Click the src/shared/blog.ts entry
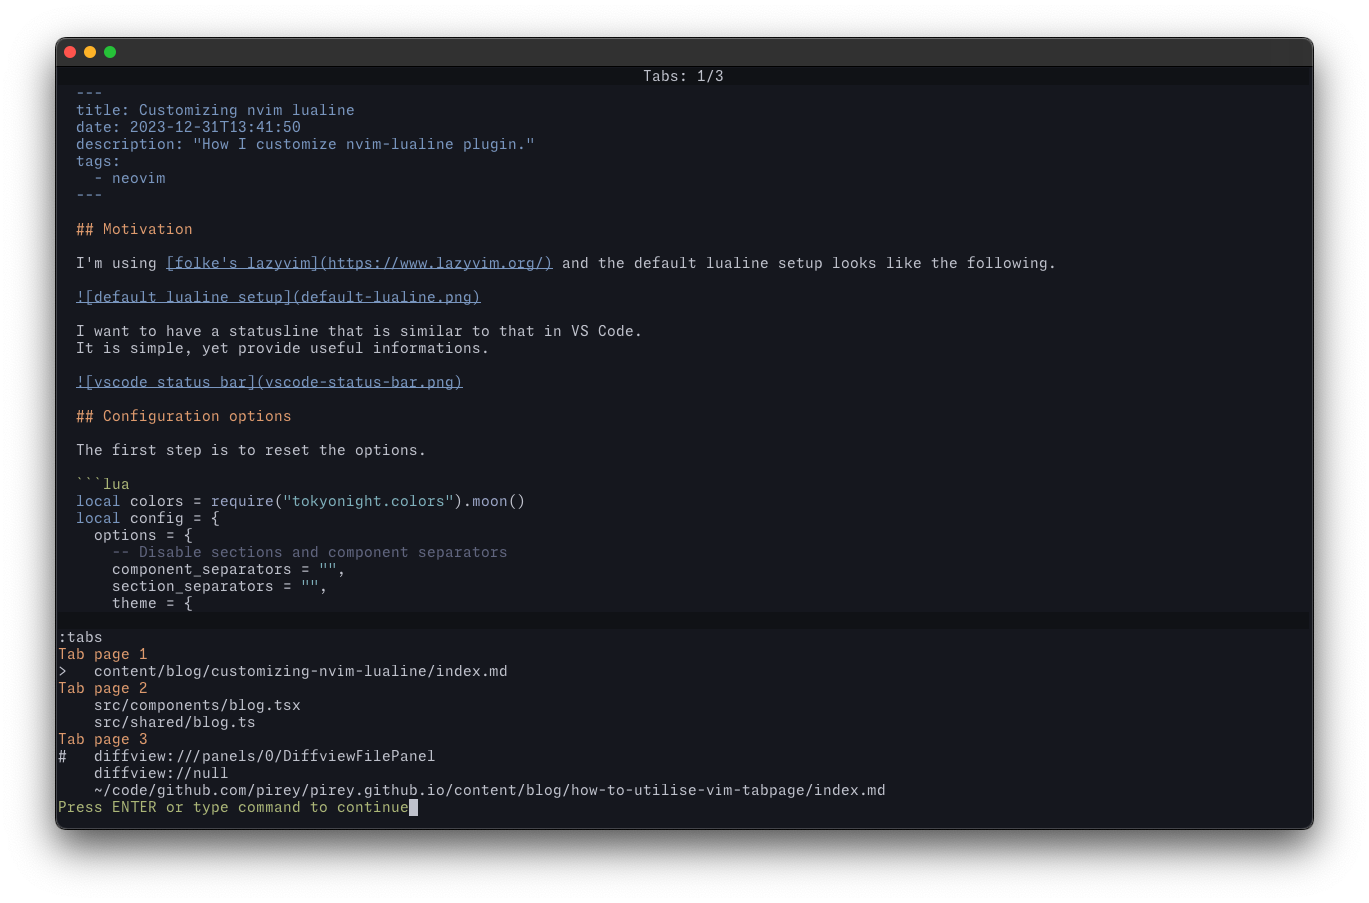This screenshot has height=903, width=1369. 175,722
